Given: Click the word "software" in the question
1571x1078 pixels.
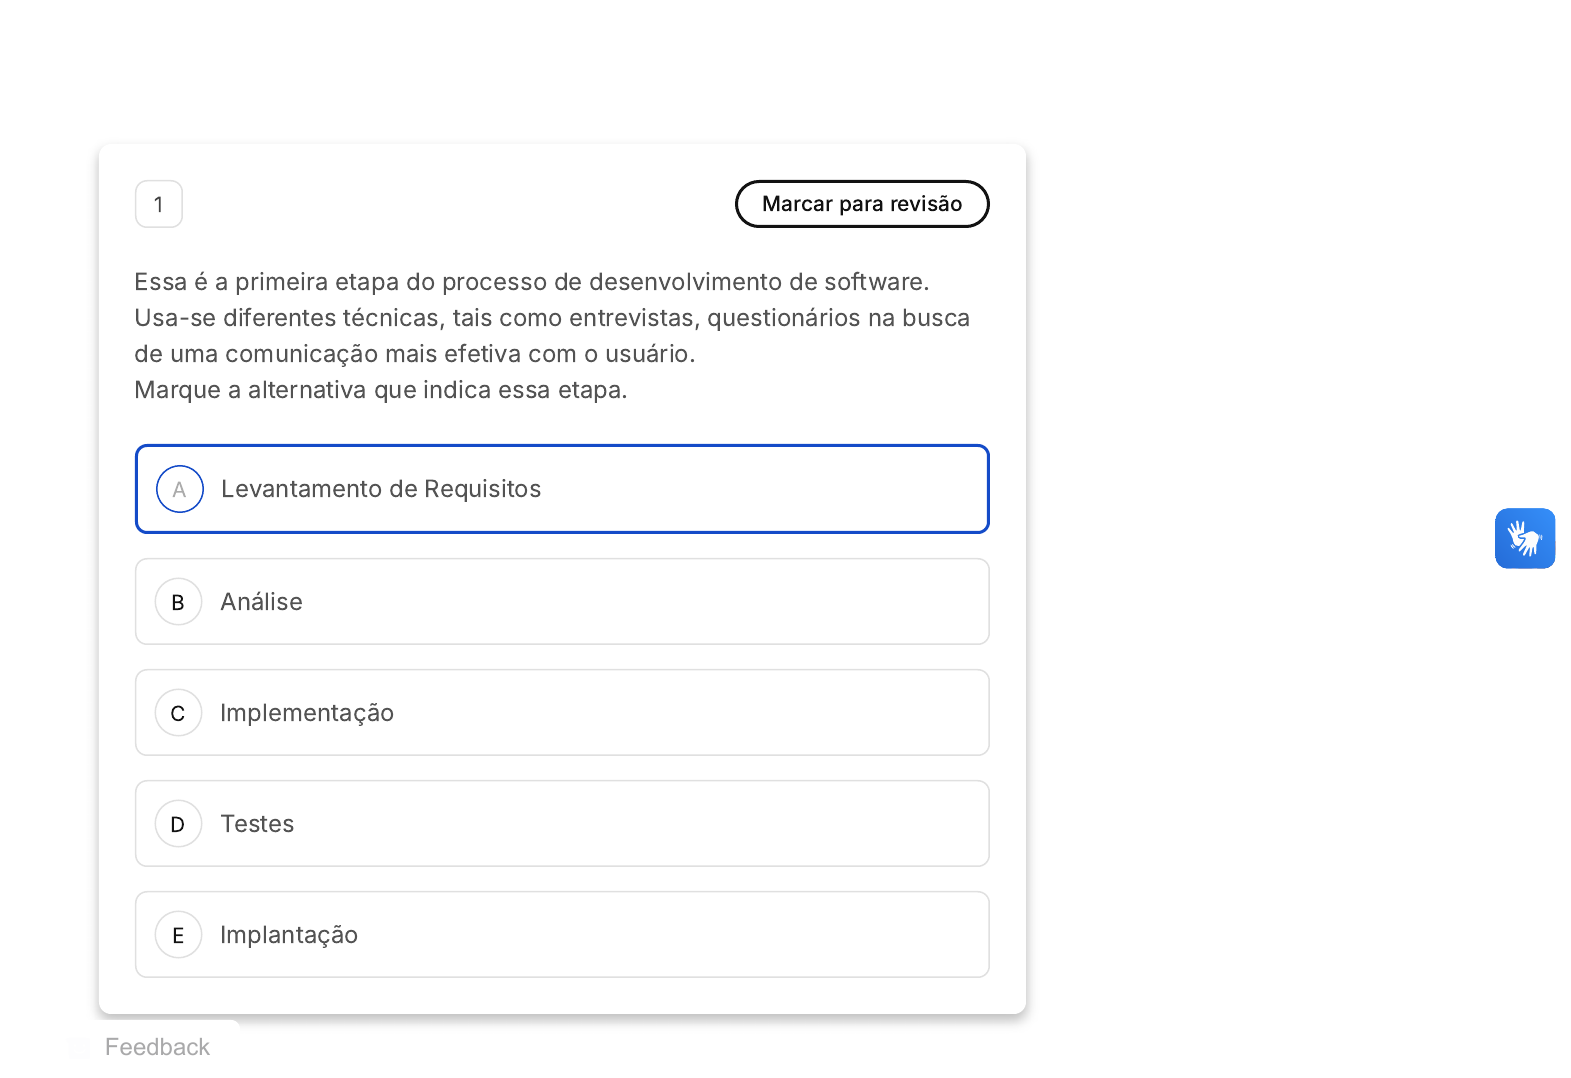Looking at the screenshot, I should [873, 282].
